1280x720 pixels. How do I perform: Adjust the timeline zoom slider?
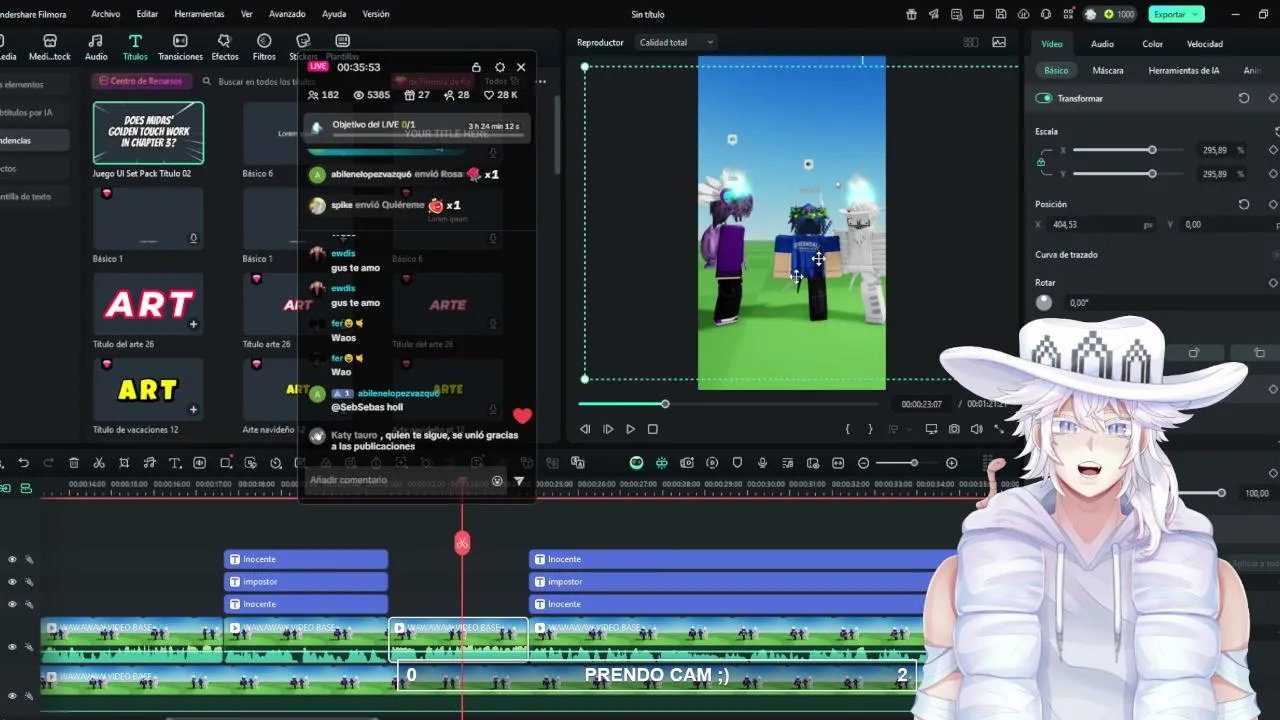tap(913, 463)
